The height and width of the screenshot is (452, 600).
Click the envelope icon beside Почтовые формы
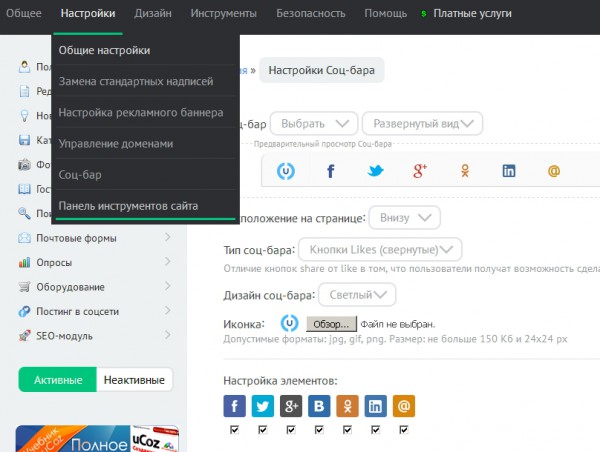[24, 238]
